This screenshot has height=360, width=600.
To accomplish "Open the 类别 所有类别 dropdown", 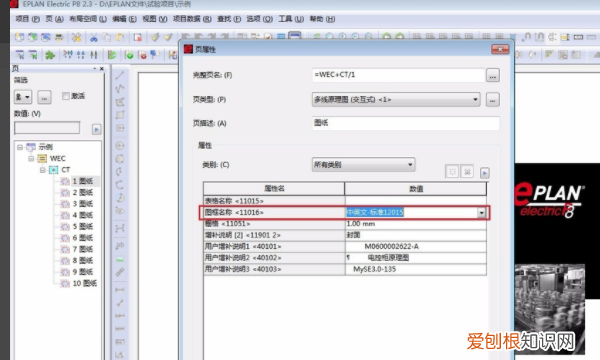I will (364, 165).
